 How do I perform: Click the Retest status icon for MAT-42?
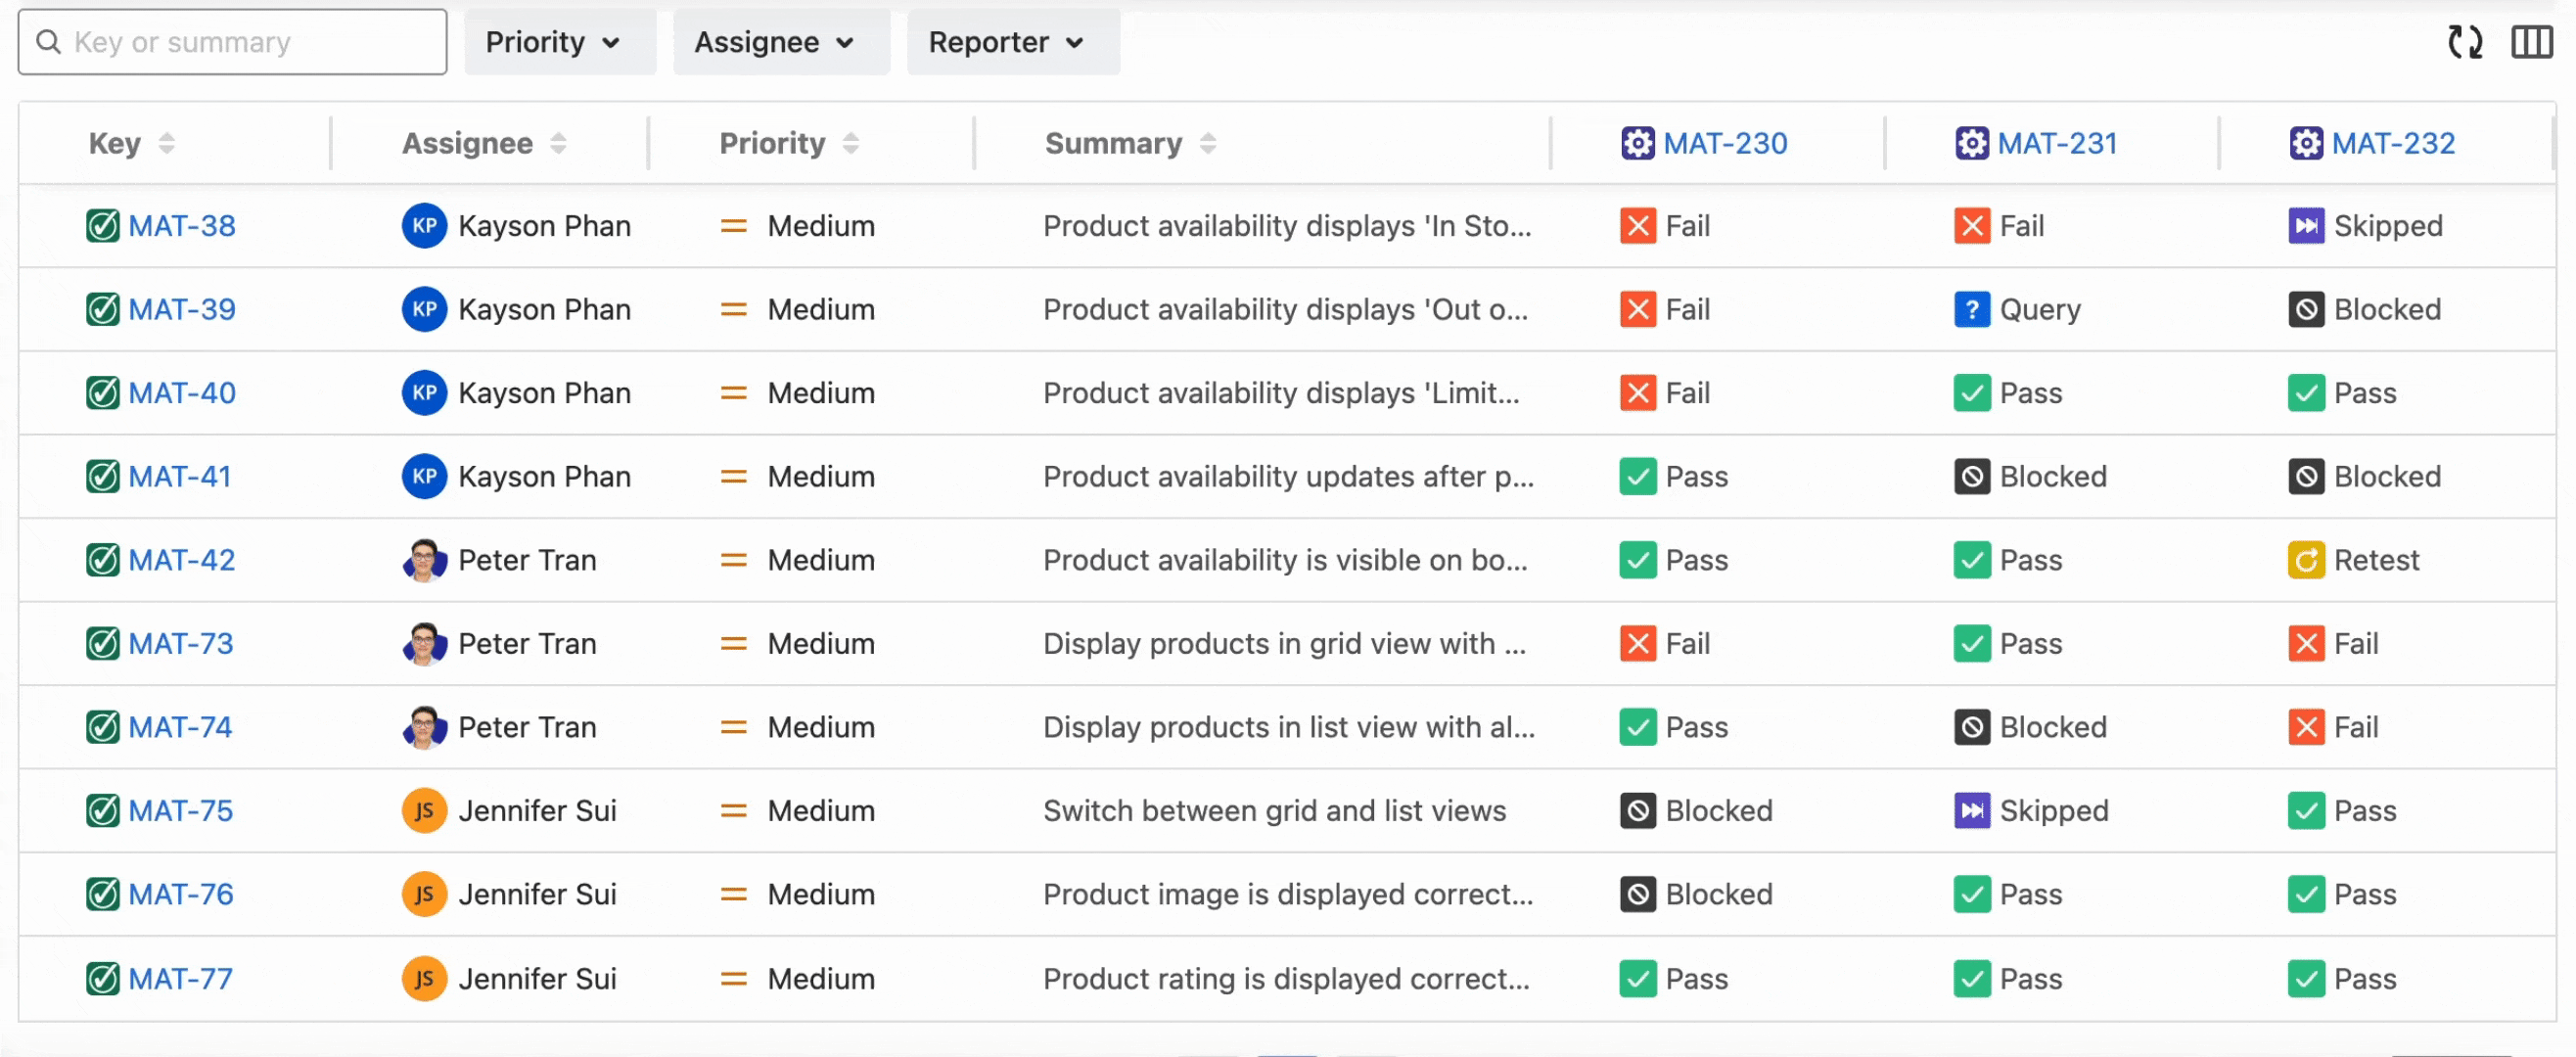tap(2305, 560)
